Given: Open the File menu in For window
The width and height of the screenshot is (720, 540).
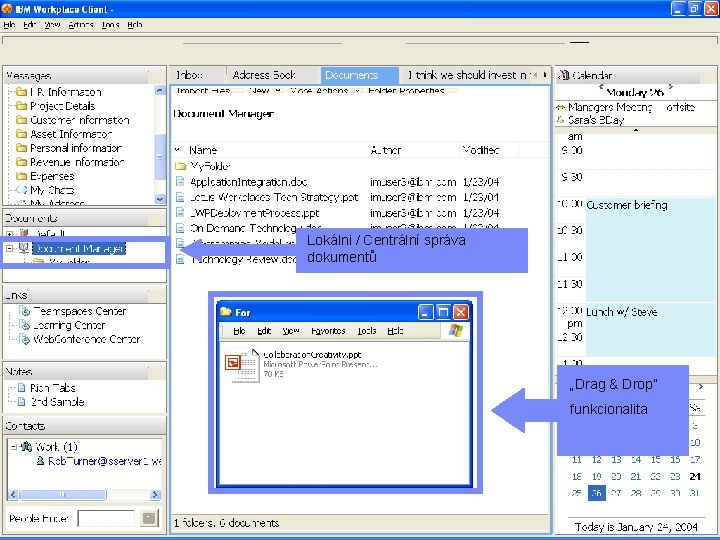Looking at the screenshot, I should click(x=239, y=331).
